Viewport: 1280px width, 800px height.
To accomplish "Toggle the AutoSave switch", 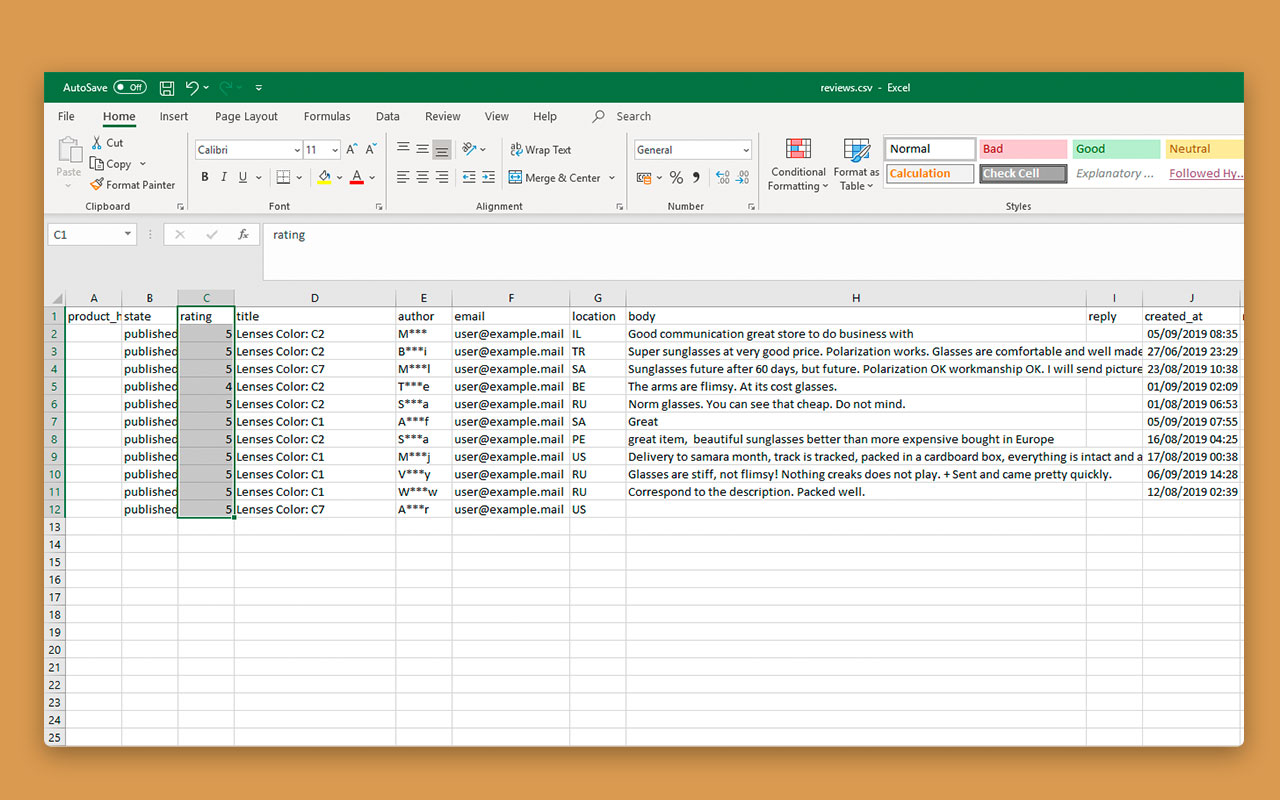I will pos(130,88).
